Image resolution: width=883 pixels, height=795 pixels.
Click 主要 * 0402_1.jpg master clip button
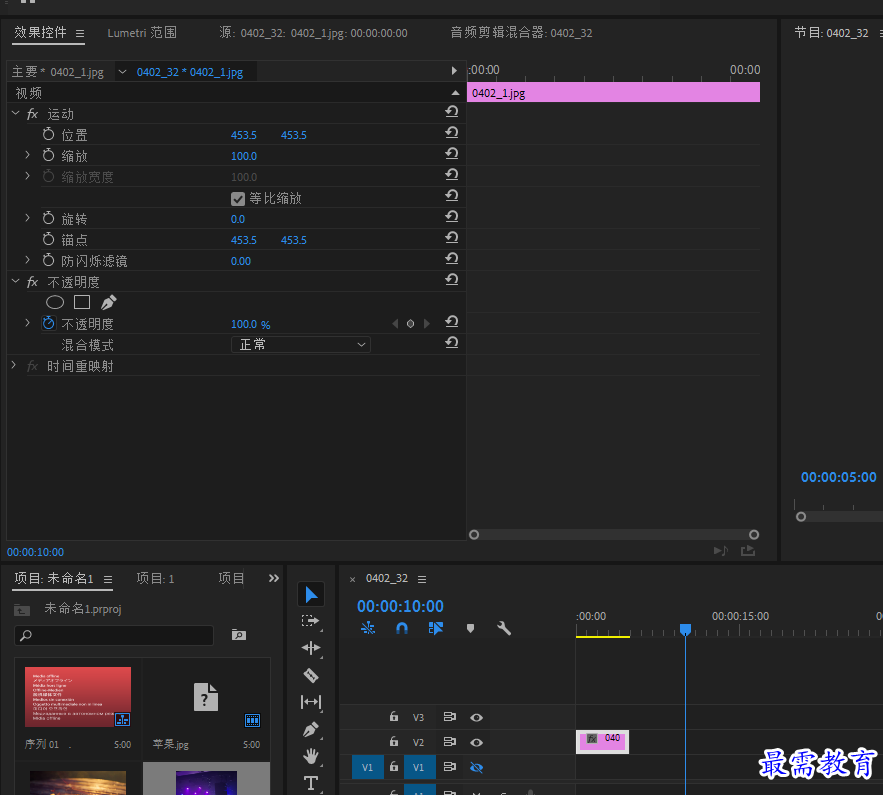(x=57, y=72)
